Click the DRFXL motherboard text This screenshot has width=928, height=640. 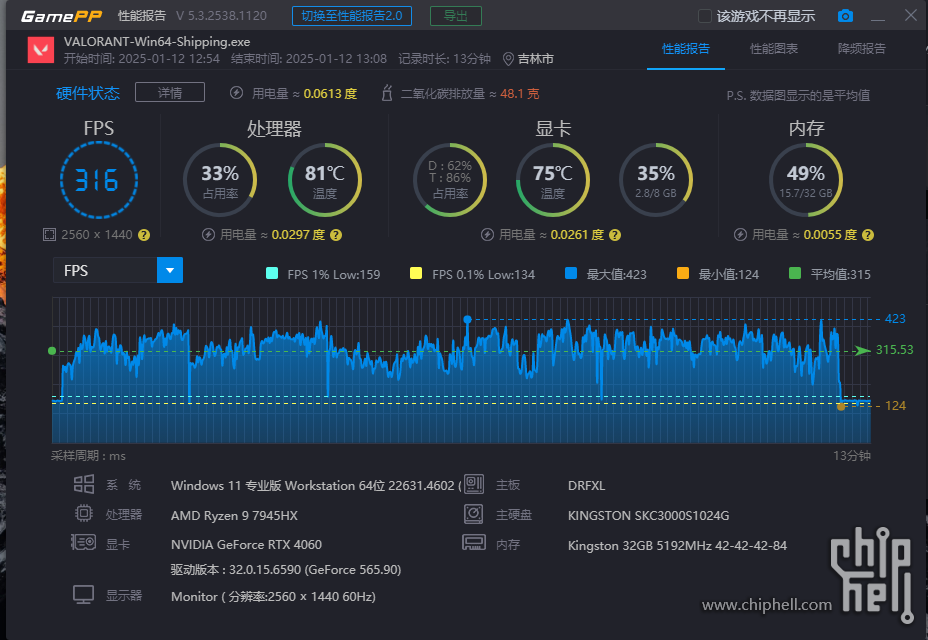587,485
